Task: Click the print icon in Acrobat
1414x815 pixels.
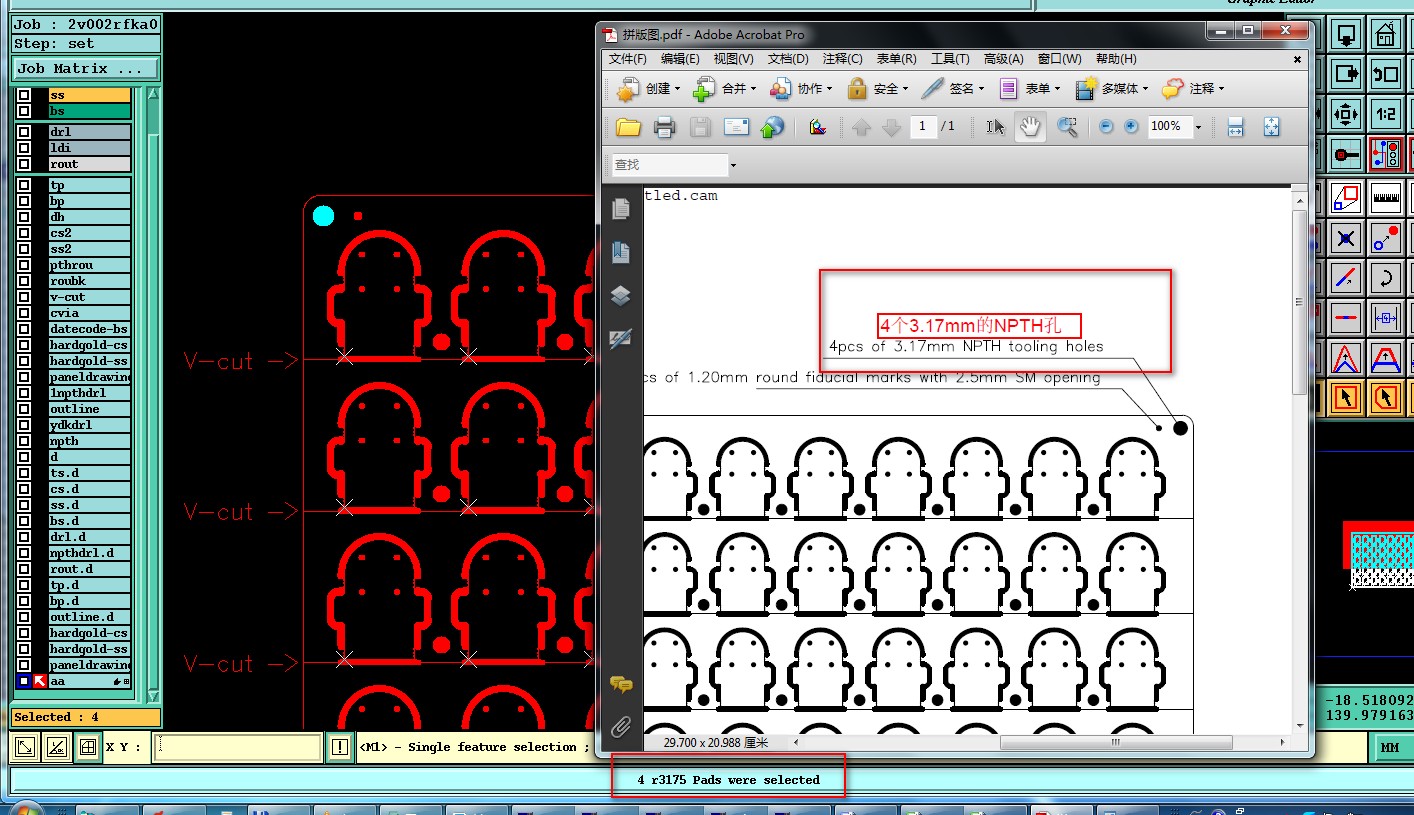Action: click(664, 127)
